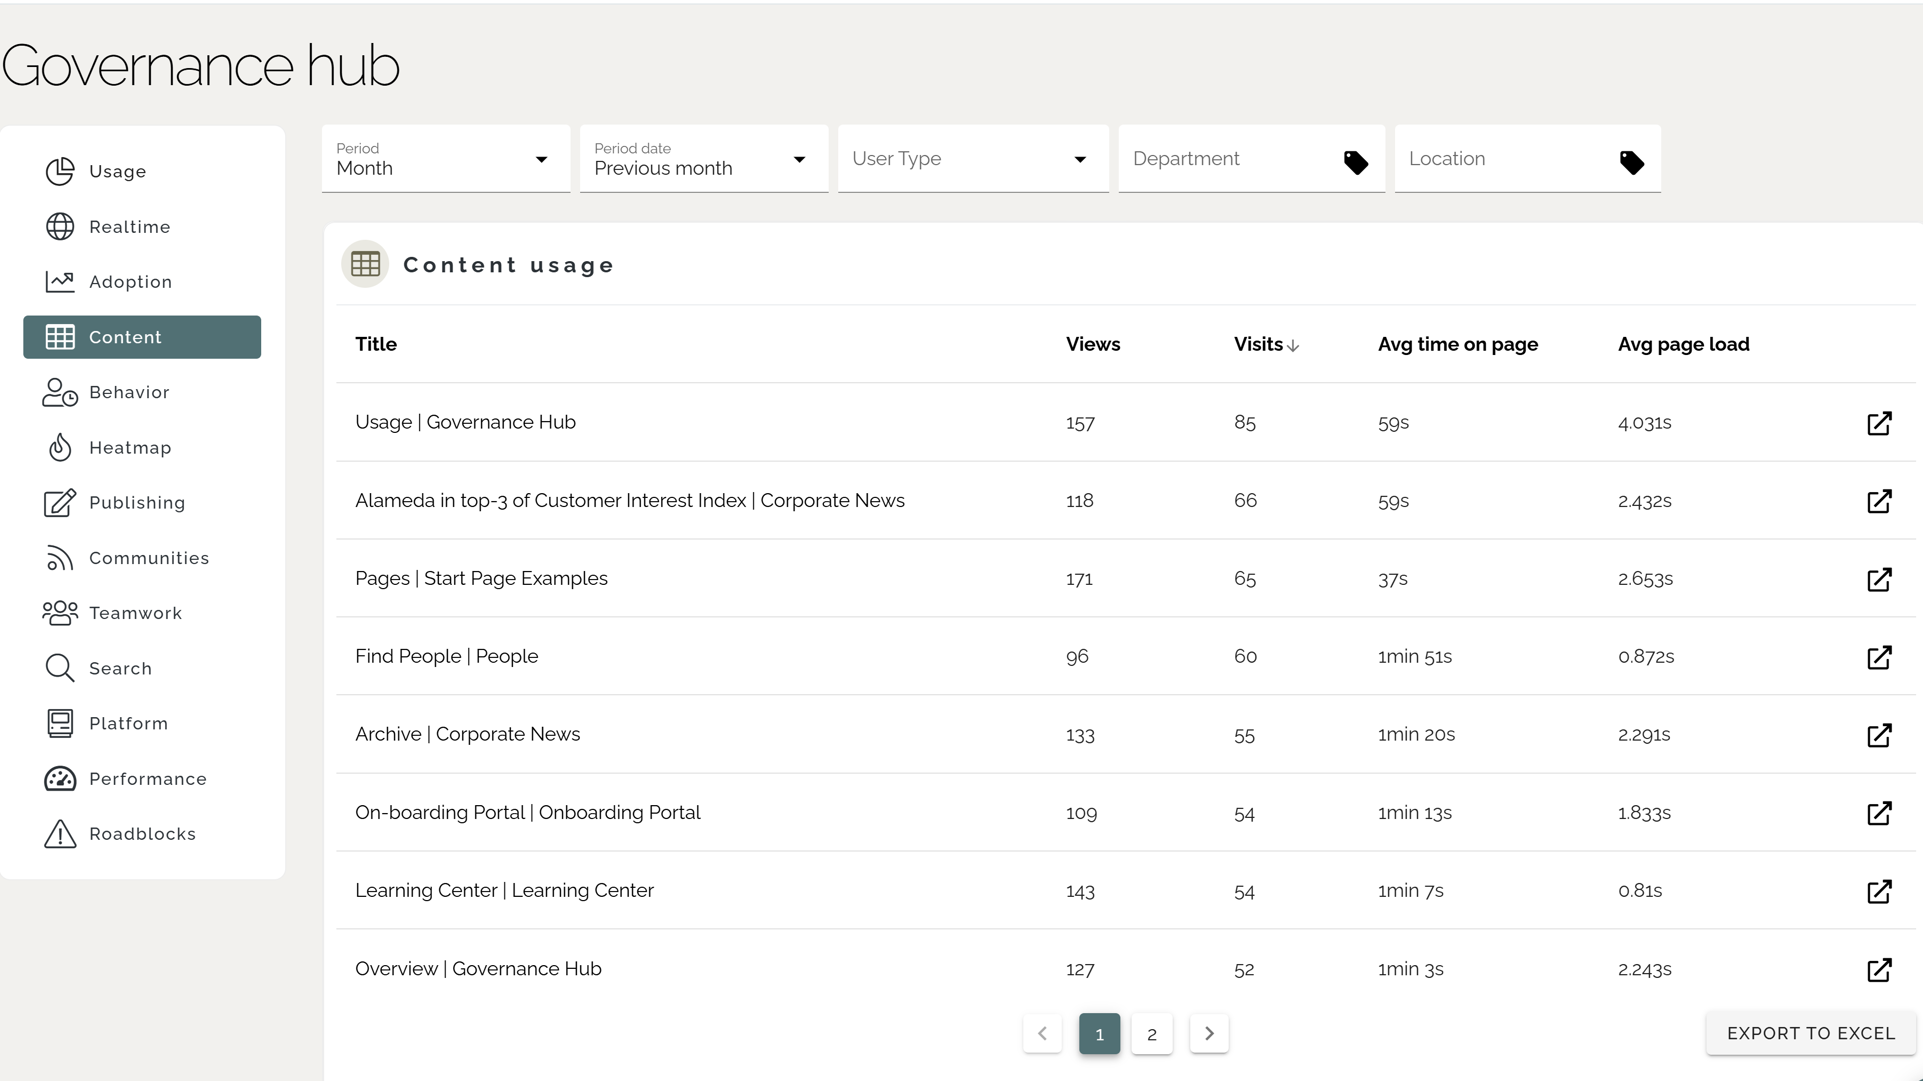Image resolution: width=1923 pixels, height=1081 pixels.
Task: Open the Usage menu item
Action: click(x=142, y=171)
